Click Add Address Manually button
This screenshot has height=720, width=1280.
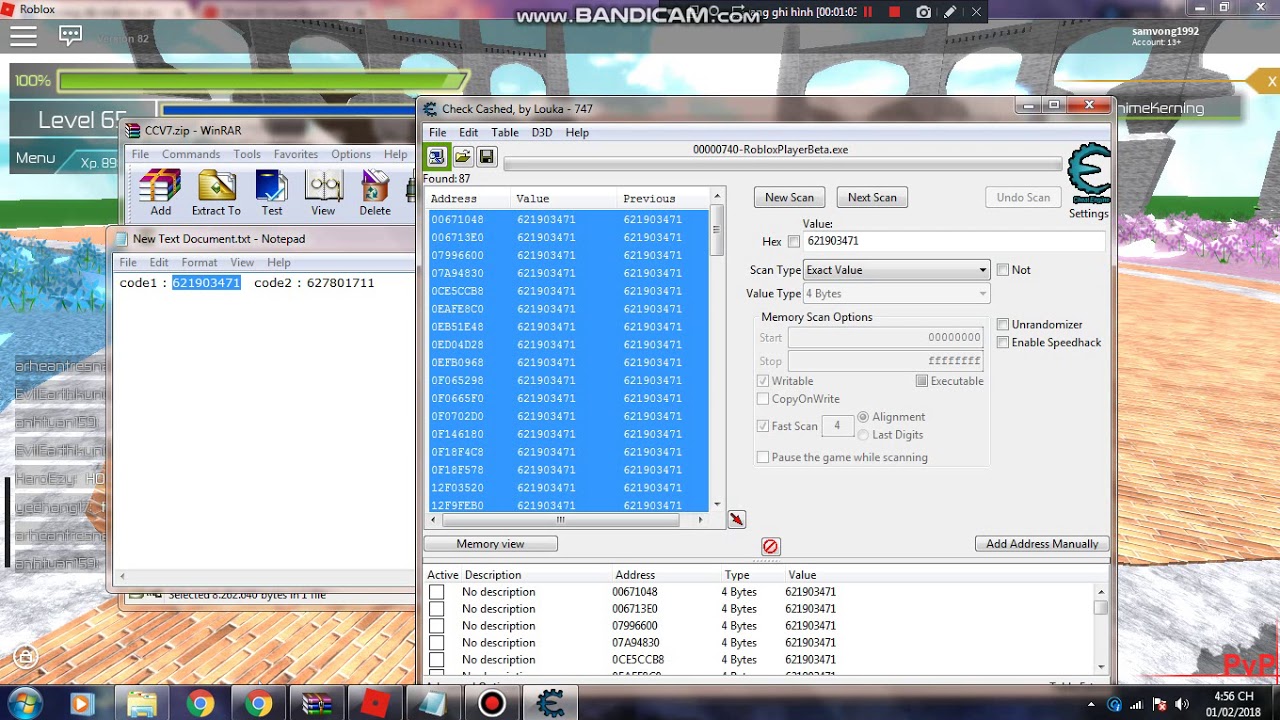point(1042,544)
